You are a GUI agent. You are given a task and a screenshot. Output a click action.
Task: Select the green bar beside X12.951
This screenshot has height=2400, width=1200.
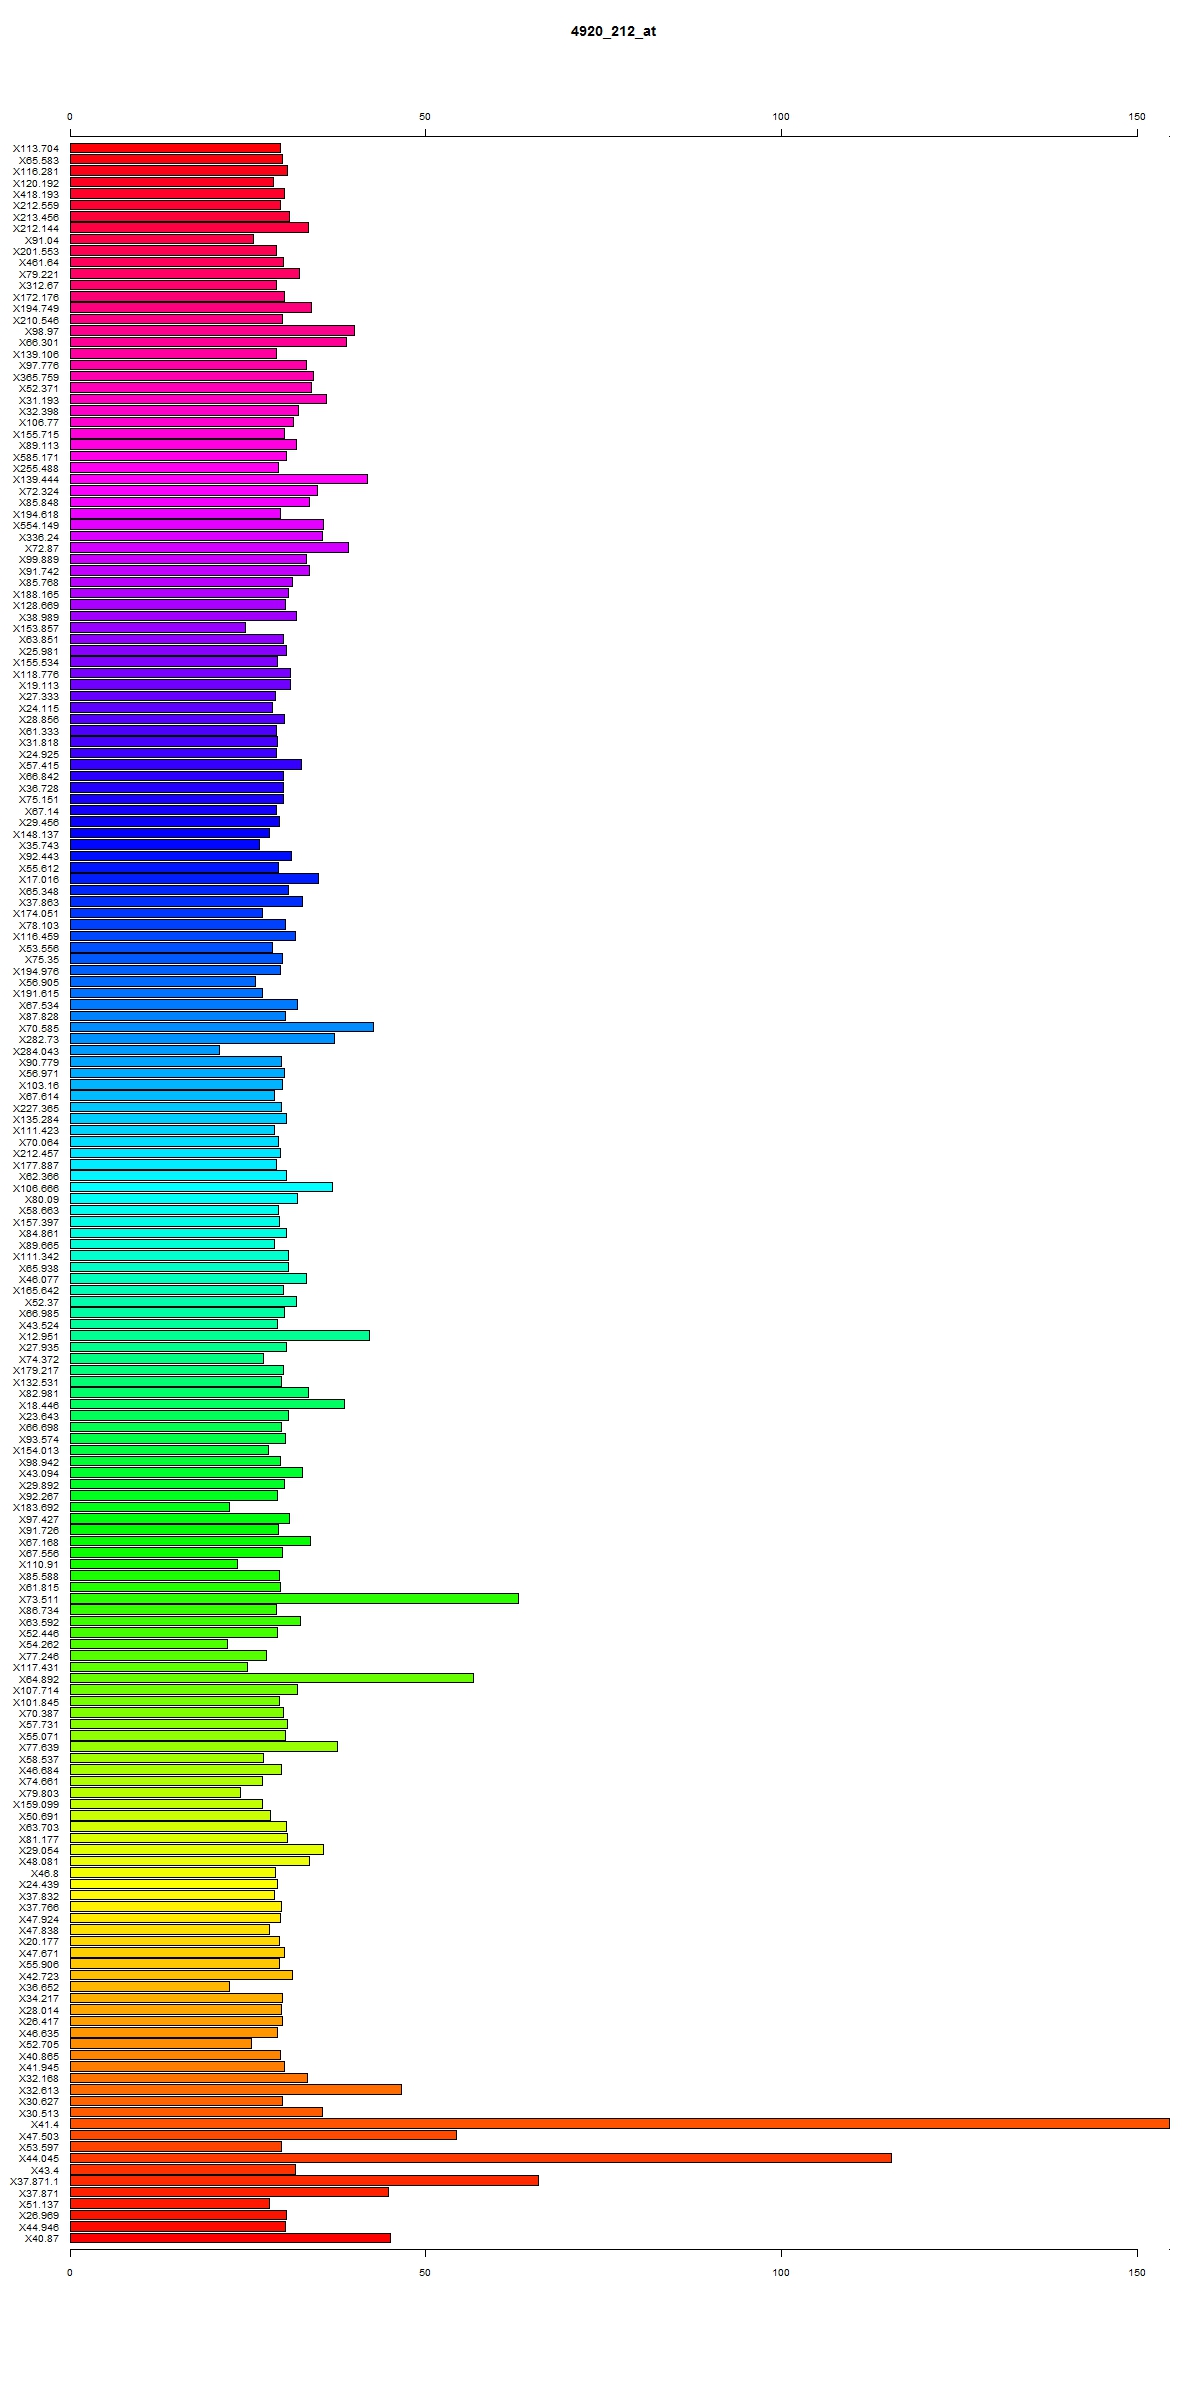point(220,1335)
